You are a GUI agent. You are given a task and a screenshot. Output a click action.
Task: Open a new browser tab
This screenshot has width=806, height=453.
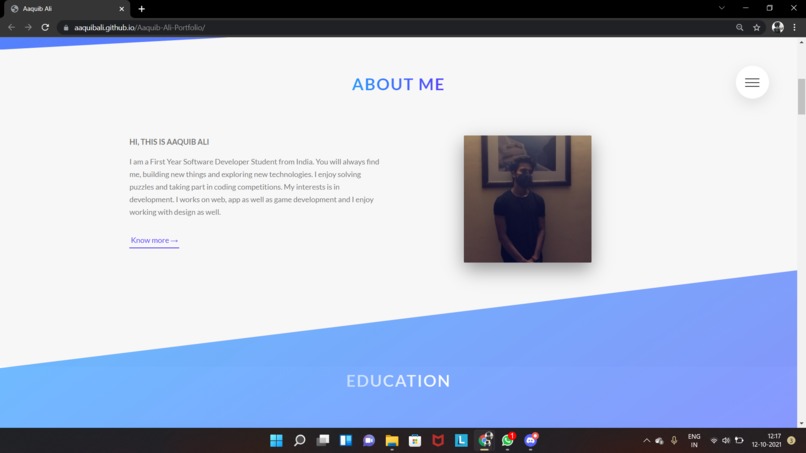[x=141, y=9]
